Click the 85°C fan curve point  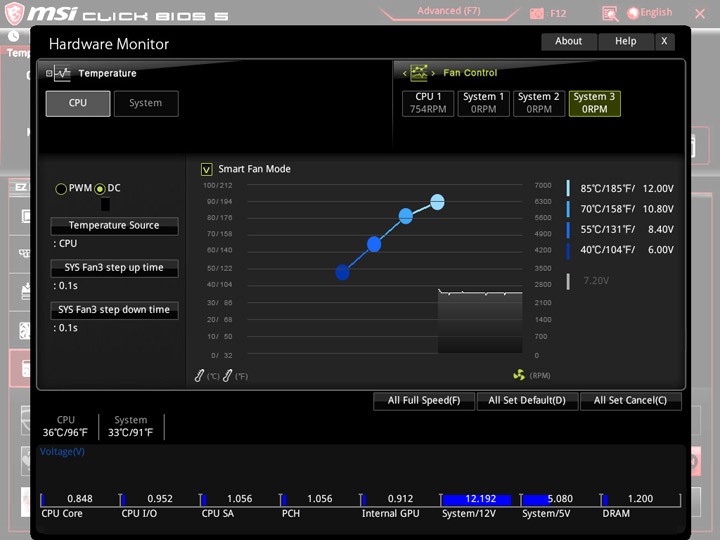tap(437, 202)
